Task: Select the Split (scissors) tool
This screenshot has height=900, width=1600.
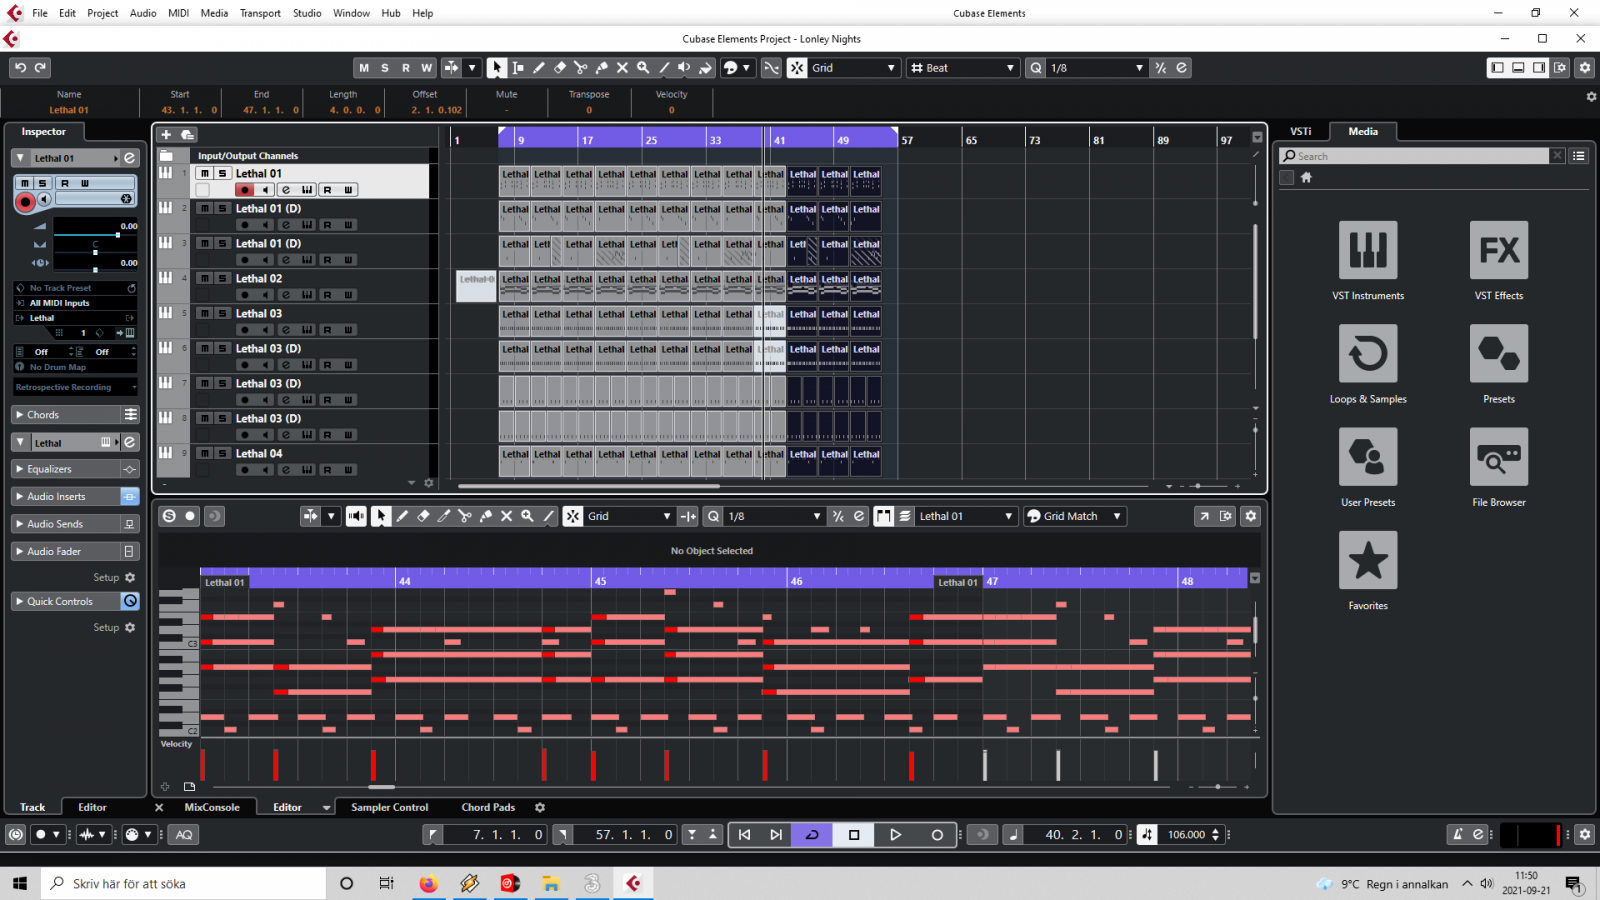Action: click(x=581, y=67)
